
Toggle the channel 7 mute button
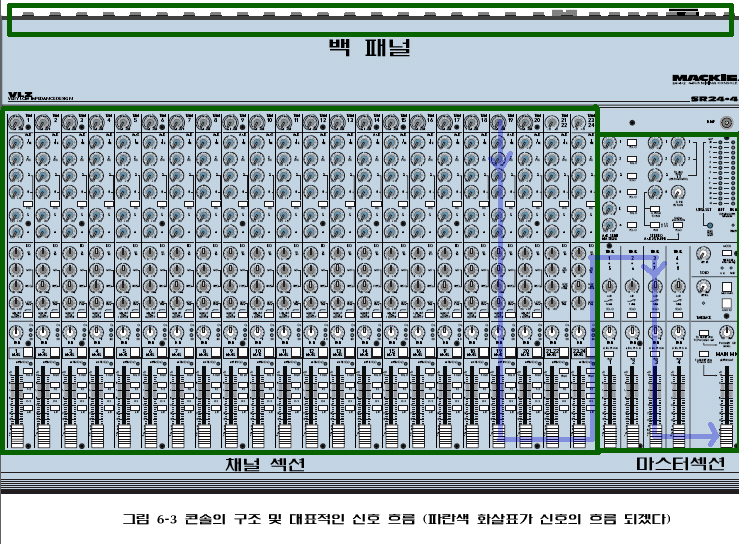(177, 355)
